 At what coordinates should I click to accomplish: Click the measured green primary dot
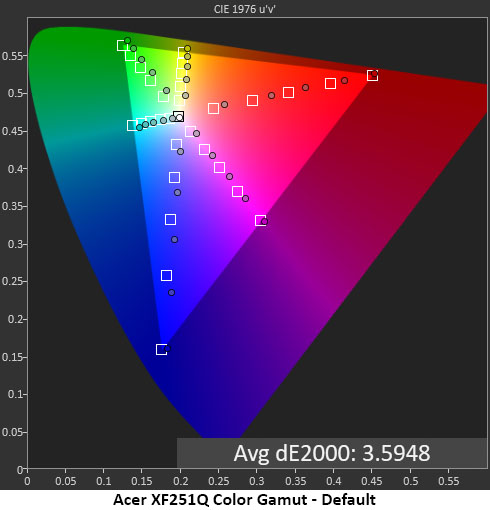tap(127, 41)
